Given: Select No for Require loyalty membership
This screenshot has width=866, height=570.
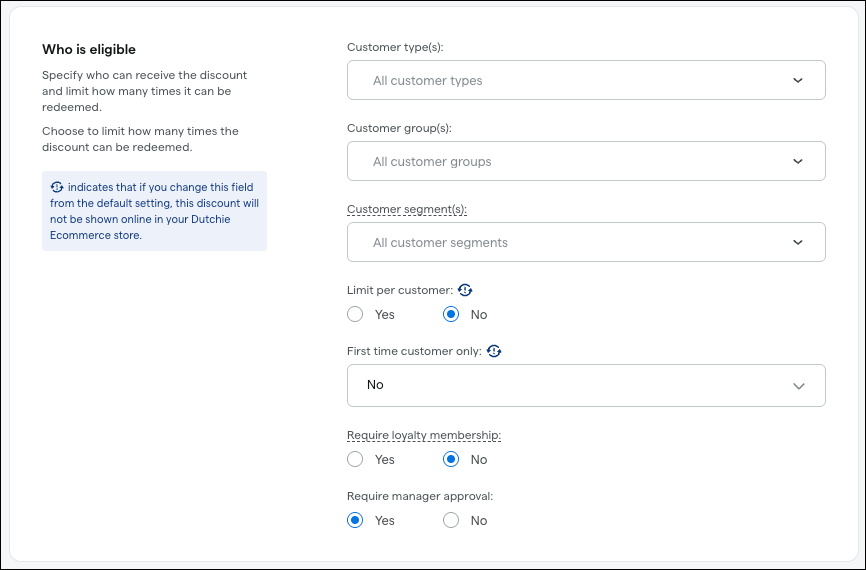Looking at the screenshot, I should pos(451,460).
